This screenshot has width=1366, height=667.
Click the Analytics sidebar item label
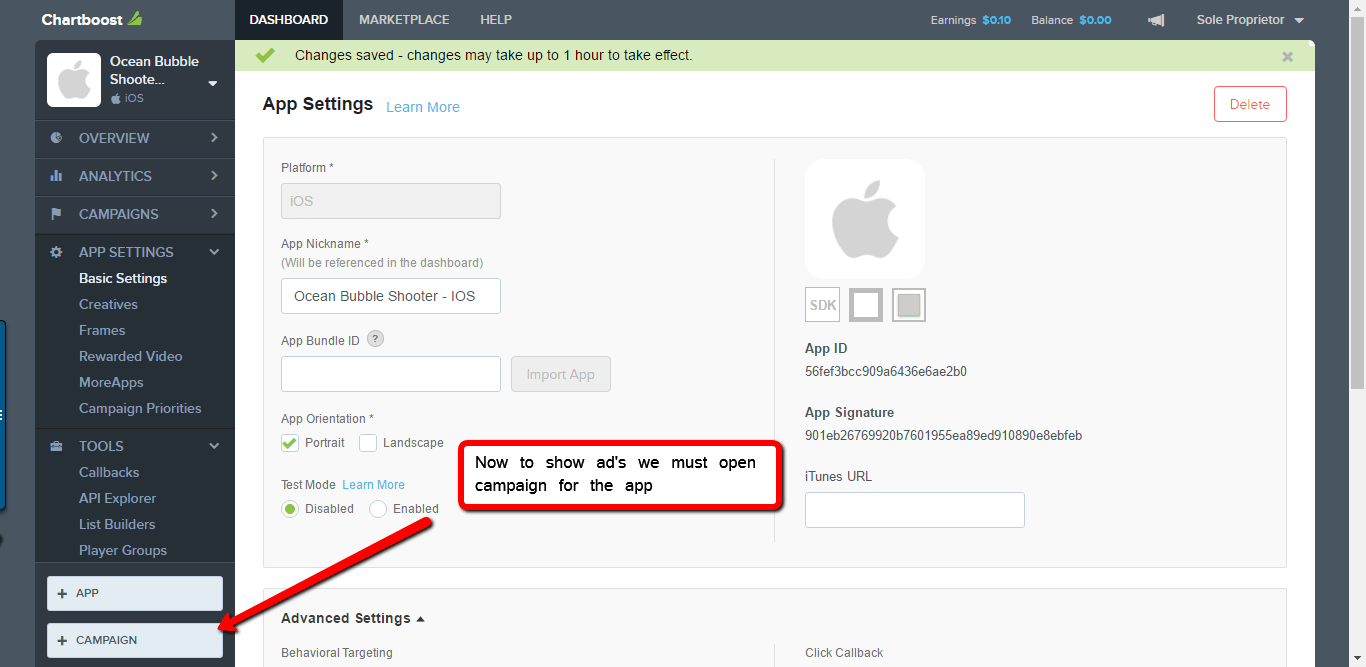coord(115,176)
